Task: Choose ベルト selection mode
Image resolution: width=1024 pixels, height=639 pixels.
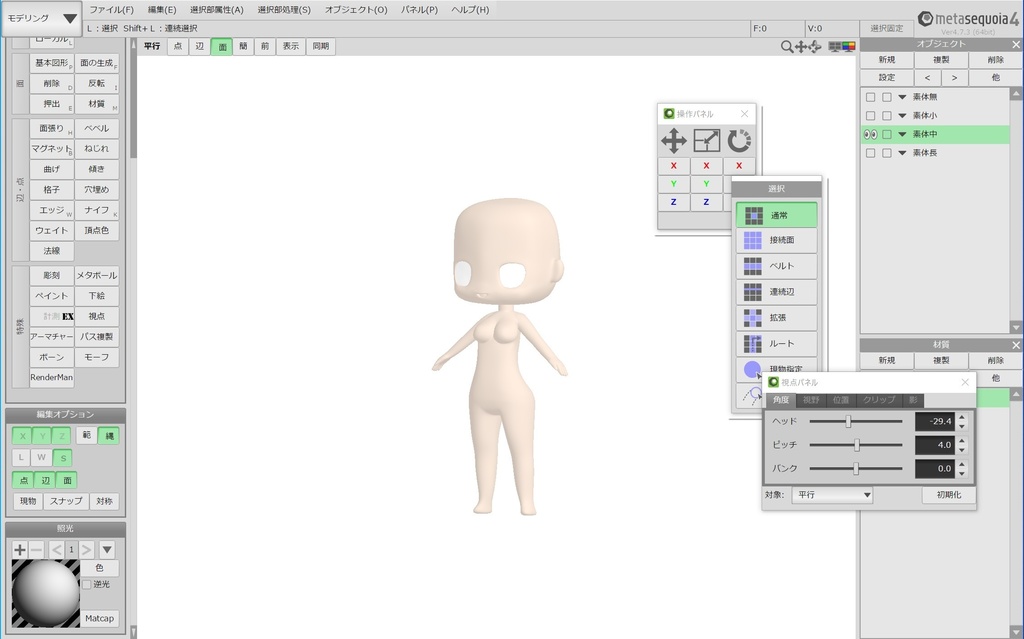Action: tap(776, 266)
